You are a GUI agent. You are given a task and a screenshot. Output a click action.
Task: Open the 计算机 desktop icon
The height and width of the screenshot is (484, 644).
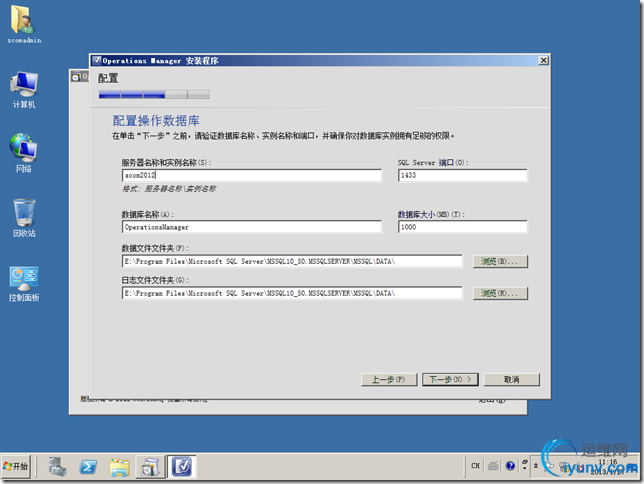click(24, 90)
